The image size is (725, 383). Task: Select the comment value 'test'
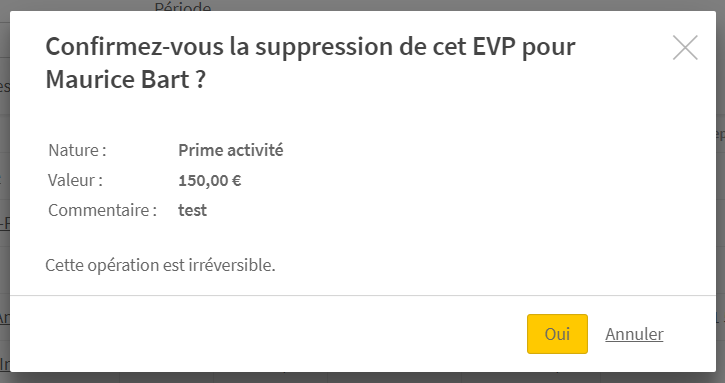(x=192, y=210)
